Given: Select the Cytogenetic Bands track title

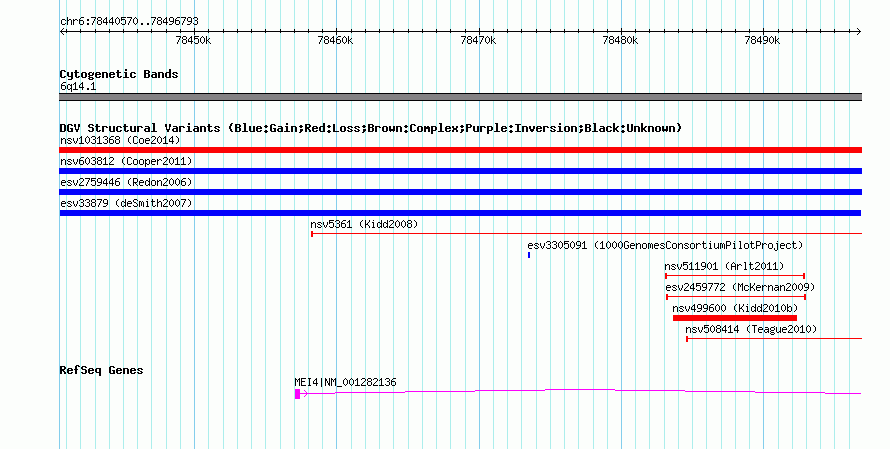Looking at the screenshot, I should [119, 74].
